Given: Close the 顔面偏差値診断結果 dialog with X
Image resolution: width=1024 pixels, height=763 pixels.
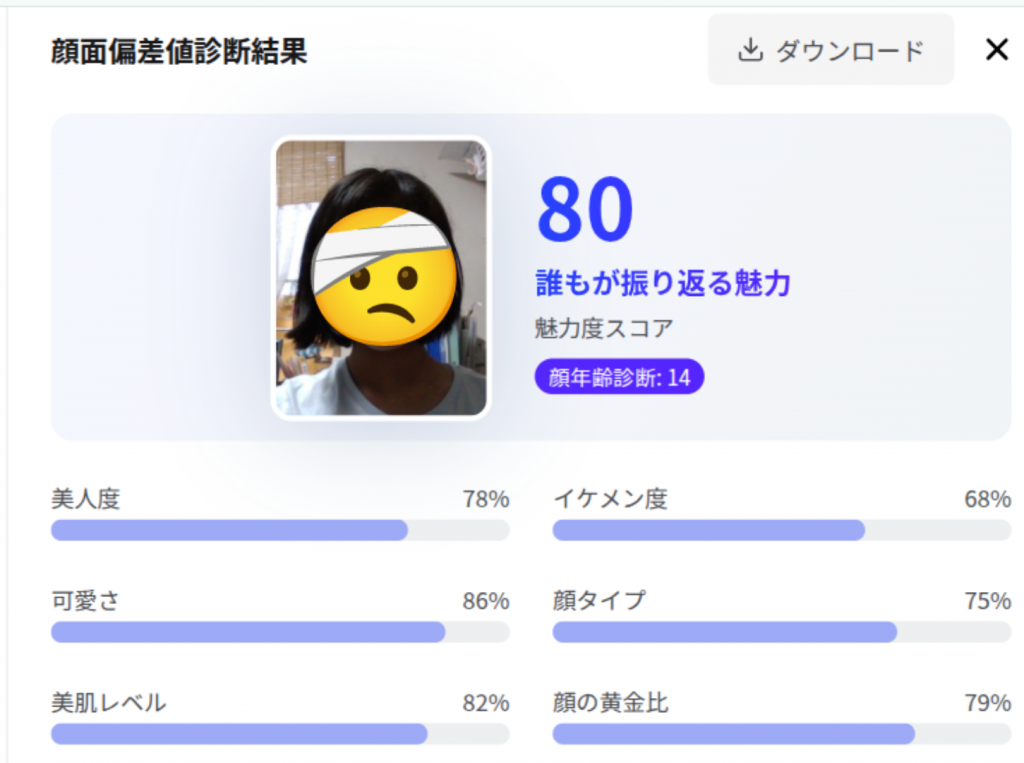Looking at the screenshot, I should 997,50.
